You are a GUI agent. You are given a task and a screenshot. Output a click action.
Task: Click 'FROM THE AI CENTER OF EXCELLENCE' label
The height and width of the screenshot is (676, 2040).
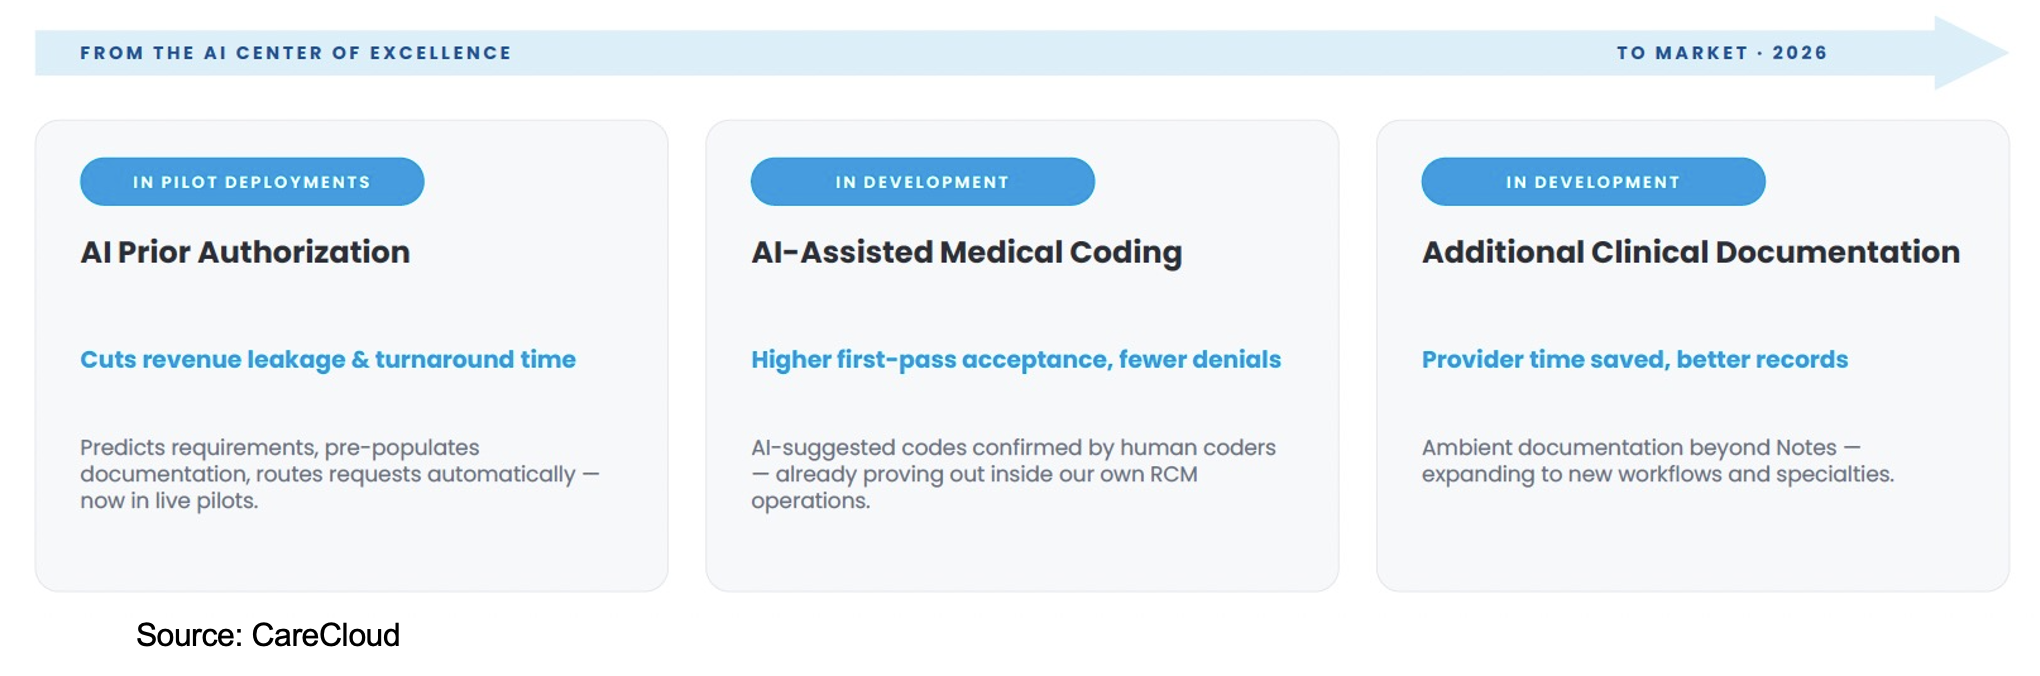tap(296, 53)
